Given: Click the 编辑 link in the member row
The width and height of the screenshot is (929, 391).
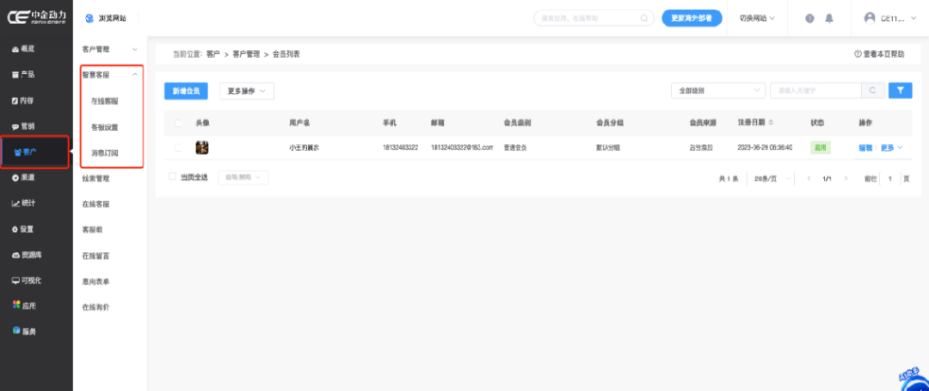Looking at the screenshot, I should click(x=866, y=148).
